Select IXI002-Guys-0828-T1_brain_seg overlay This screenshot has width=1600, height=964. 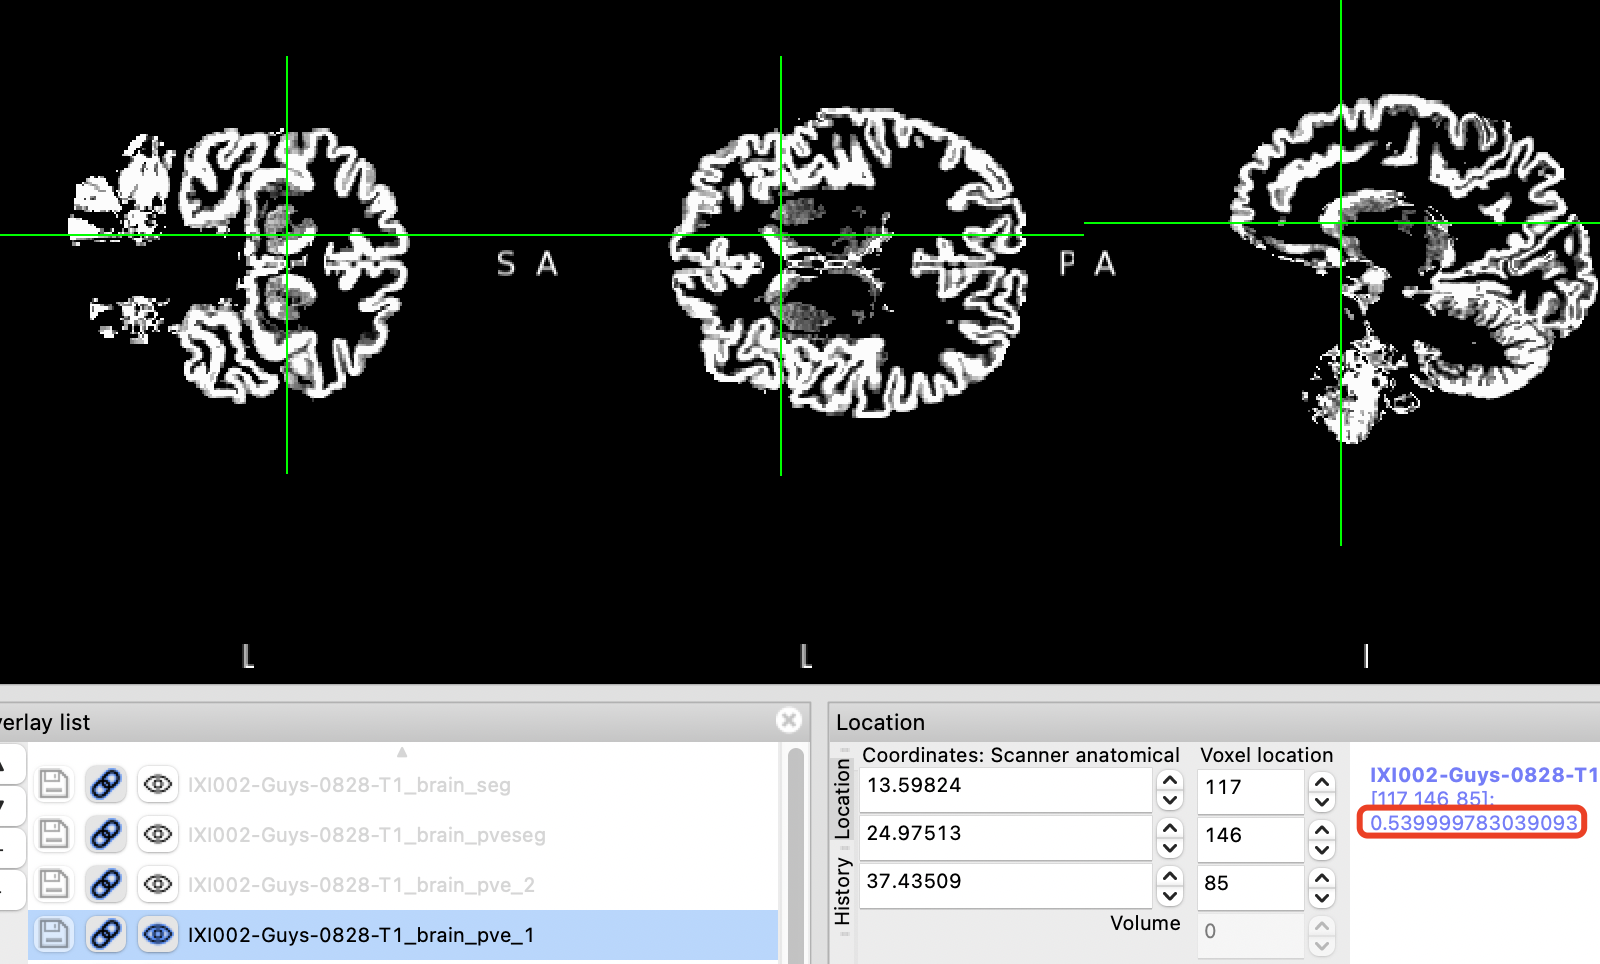pyautogui.click(x=349, y=785)
